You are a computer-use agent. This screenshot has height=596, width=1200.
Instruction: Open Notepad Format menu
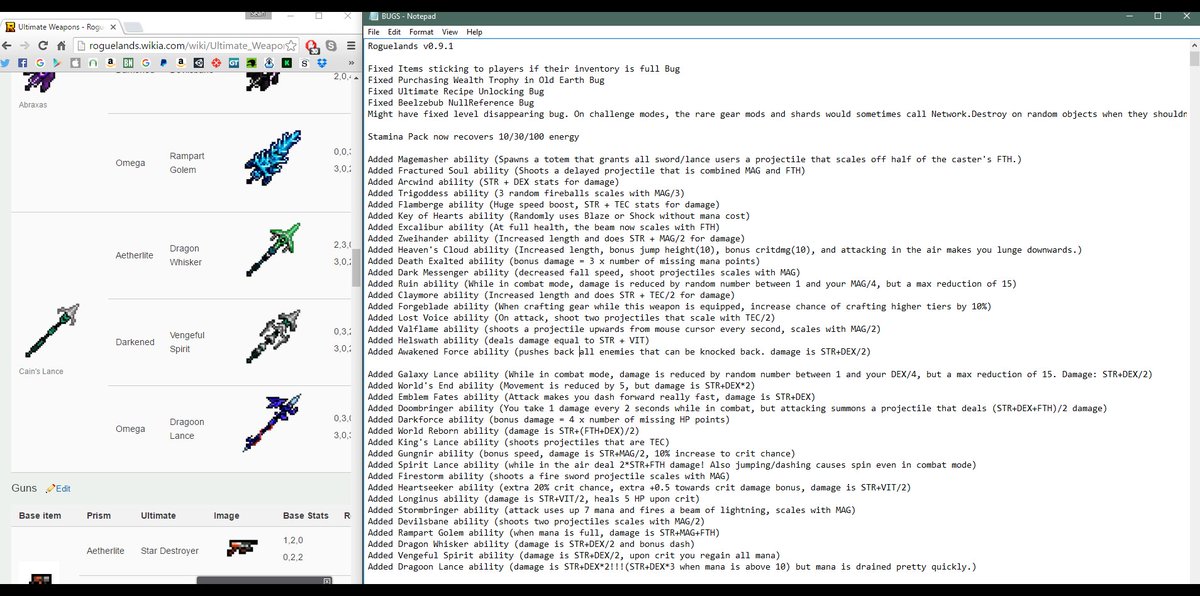[x=423, y=32]
